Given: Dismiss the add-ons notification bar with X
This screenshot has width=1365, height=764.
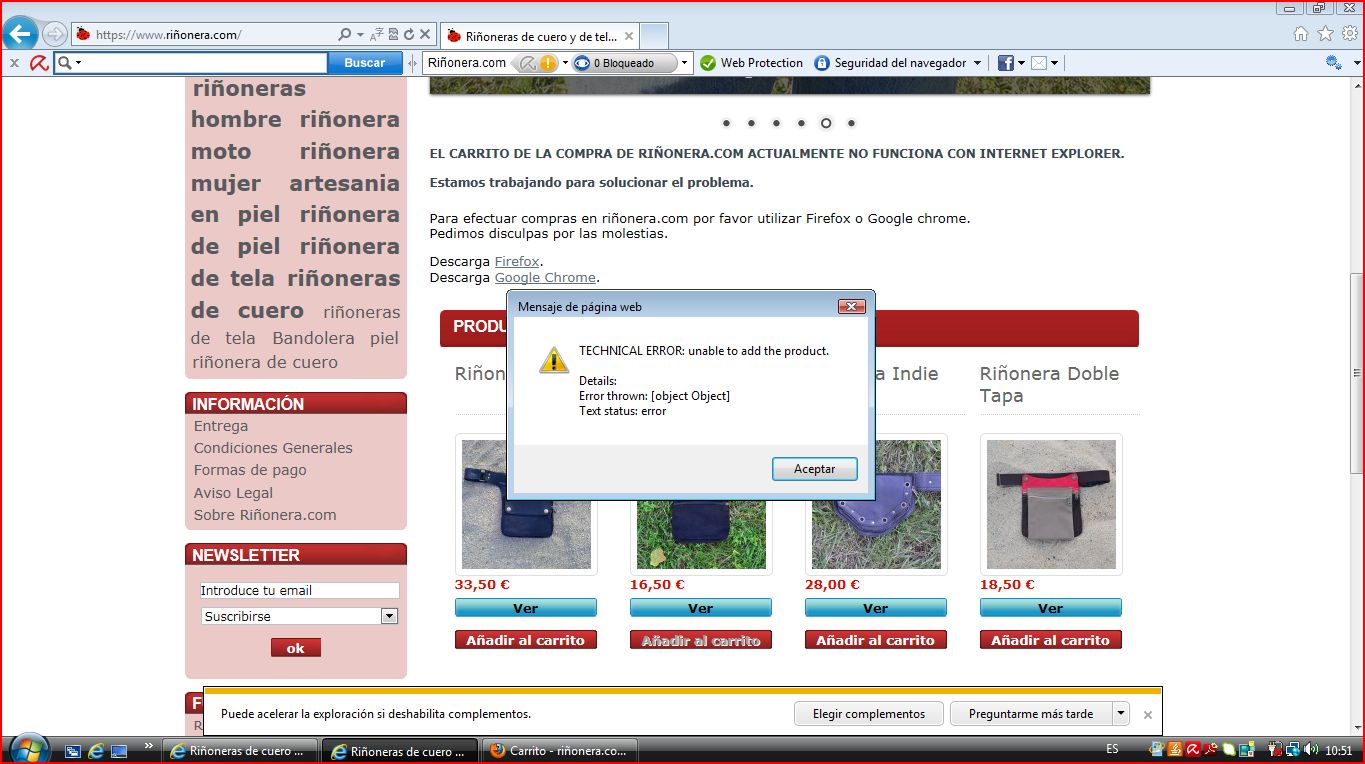Looking at the screenshot, I should [x=1148, y=715].
